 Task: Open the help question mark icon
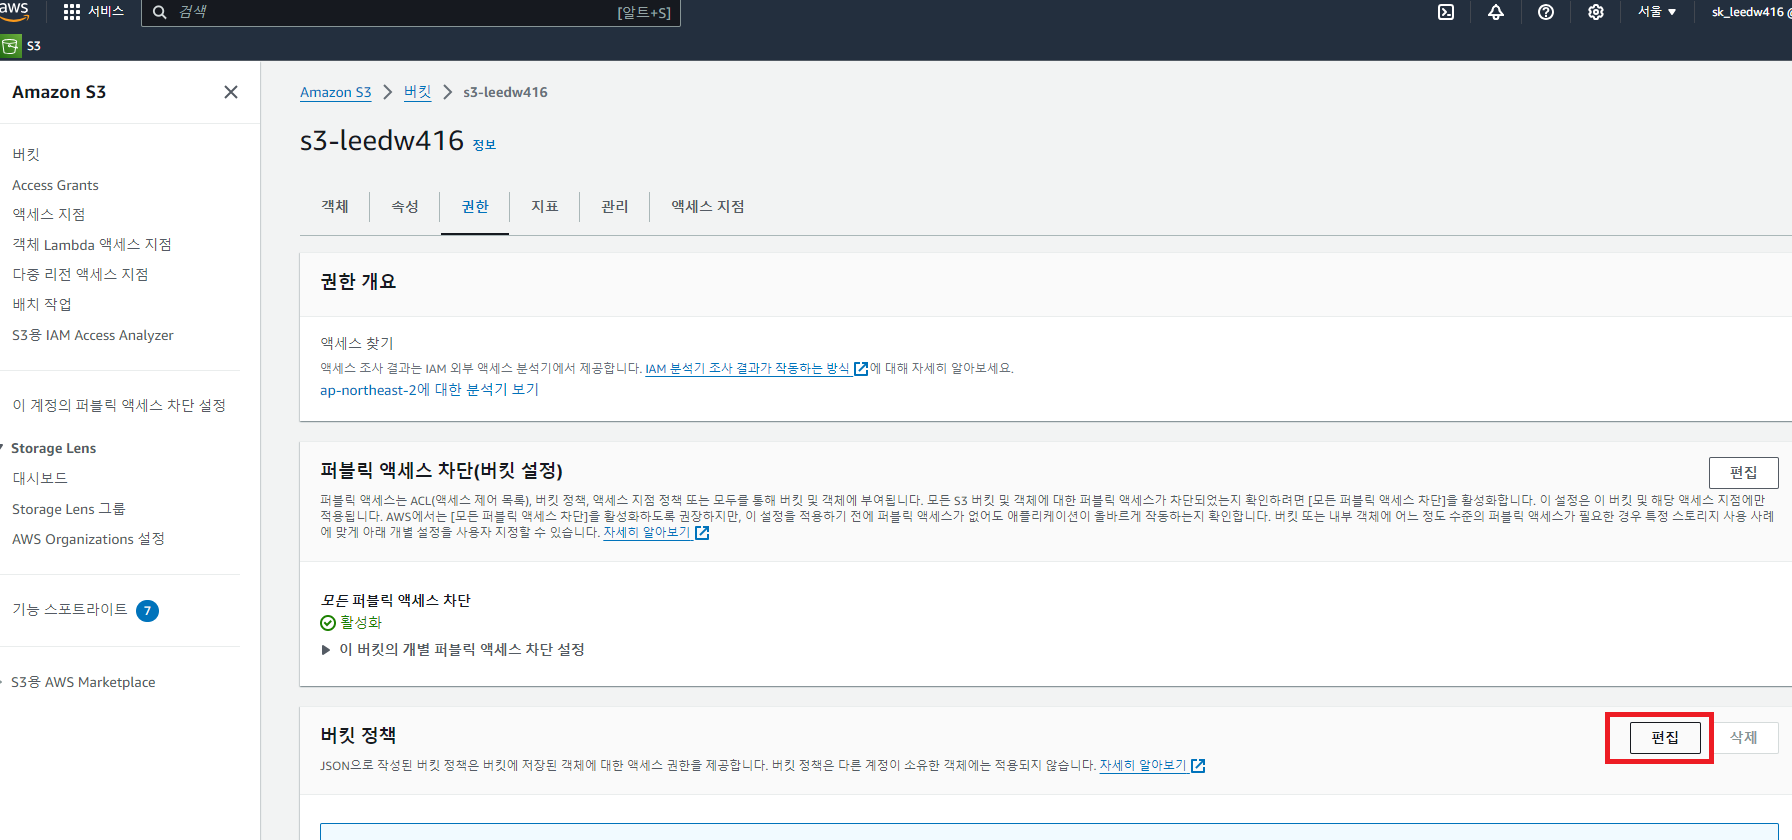1546,12
